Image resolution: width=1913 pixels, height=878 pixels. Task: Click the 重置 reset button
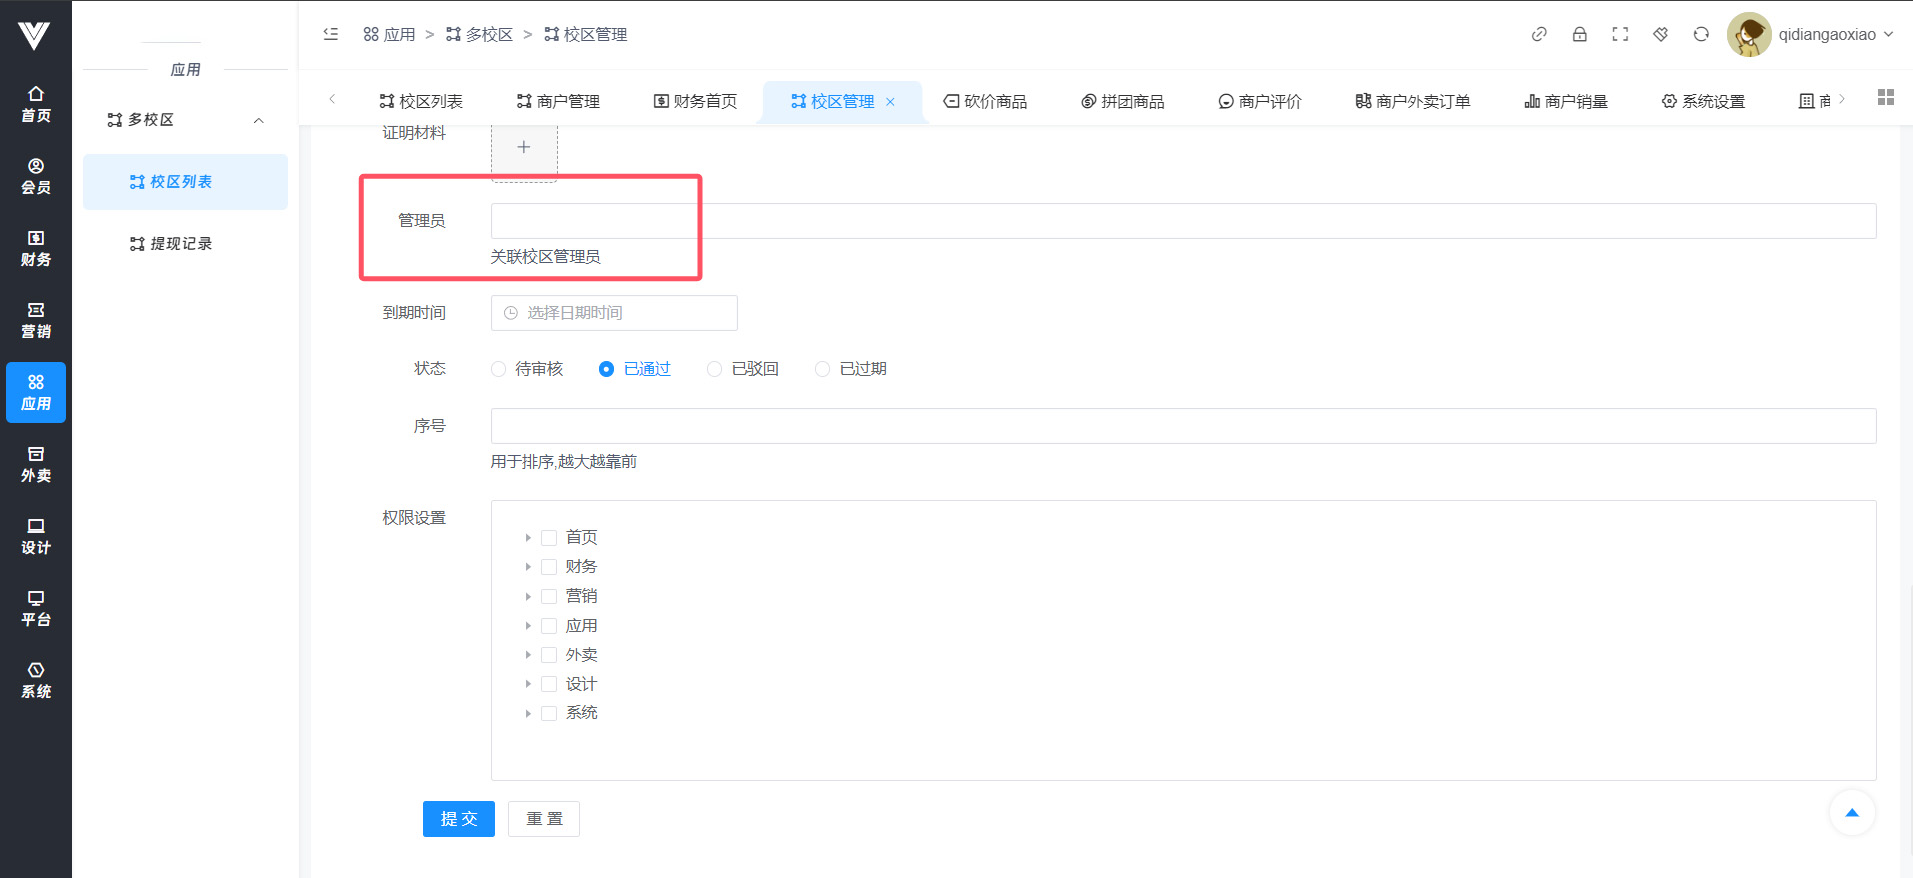(544, 819)
